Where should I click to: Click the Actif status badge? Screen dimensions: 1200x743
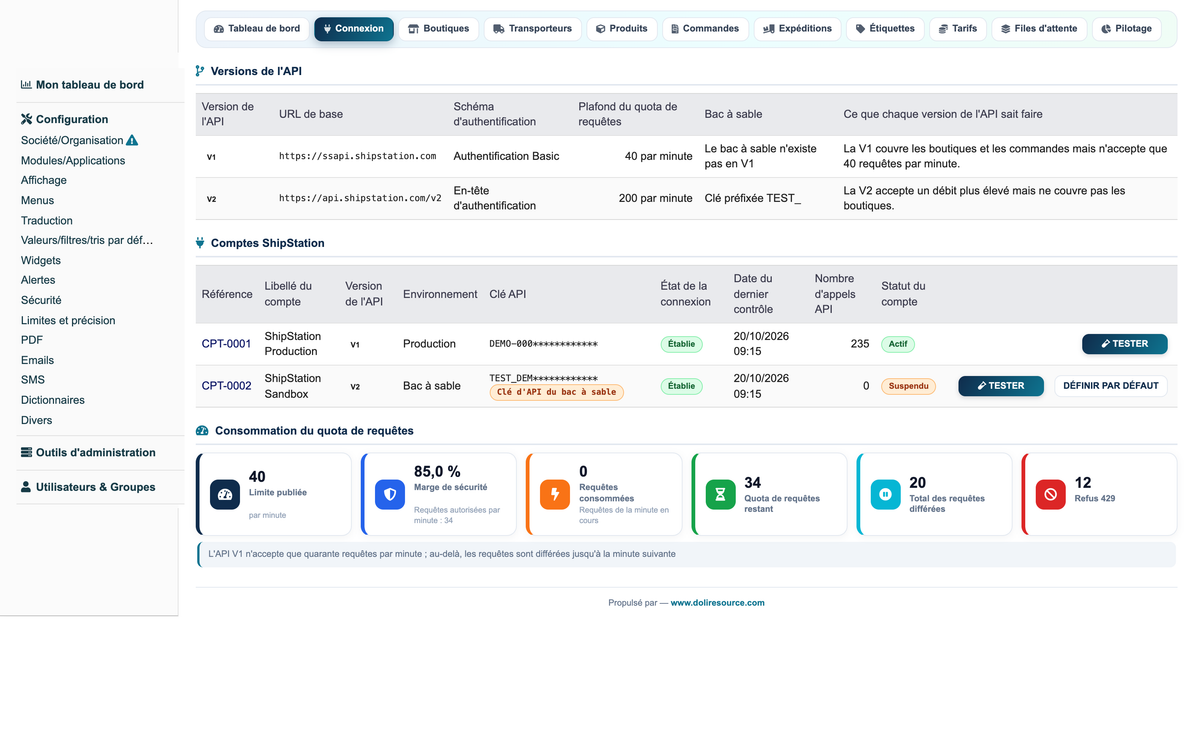pos(898,344)
